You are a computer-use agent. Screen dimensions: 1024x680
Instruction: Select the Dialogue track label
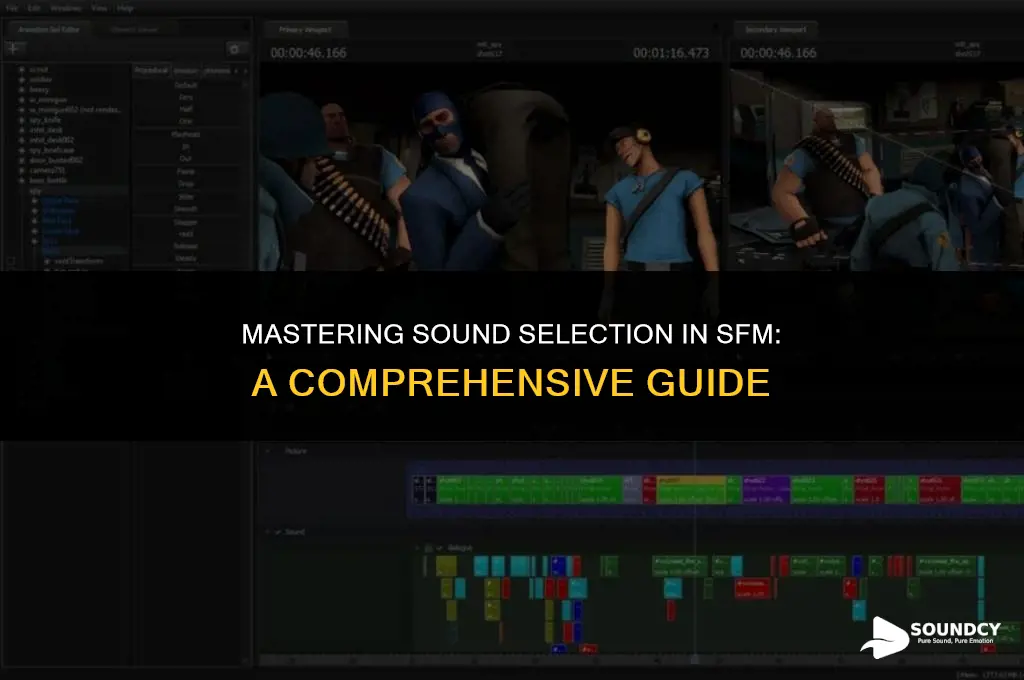coord(460,548)
